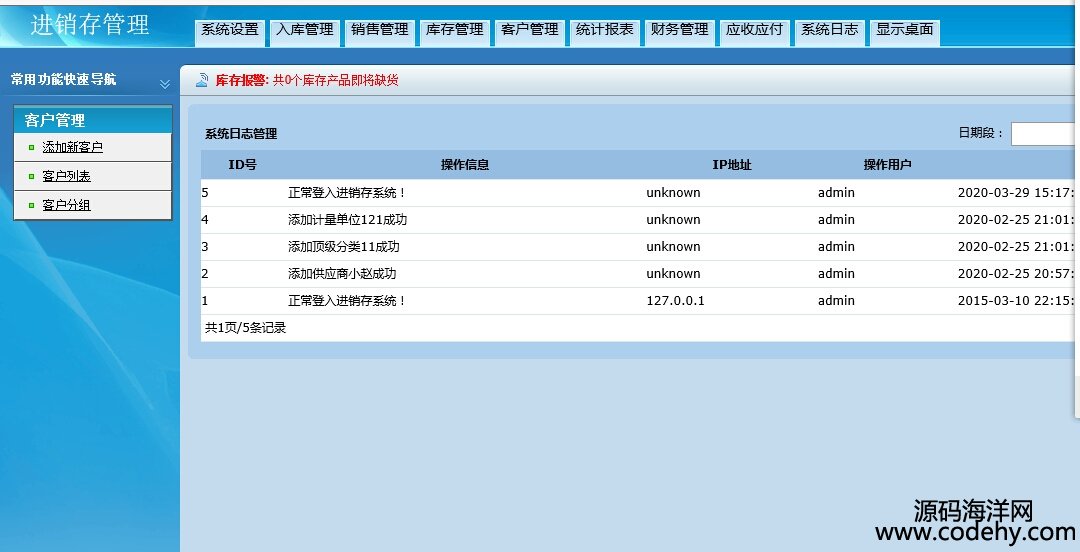
Task: Click 正常登入 entry in row ID 1
Action: [346, 301]
